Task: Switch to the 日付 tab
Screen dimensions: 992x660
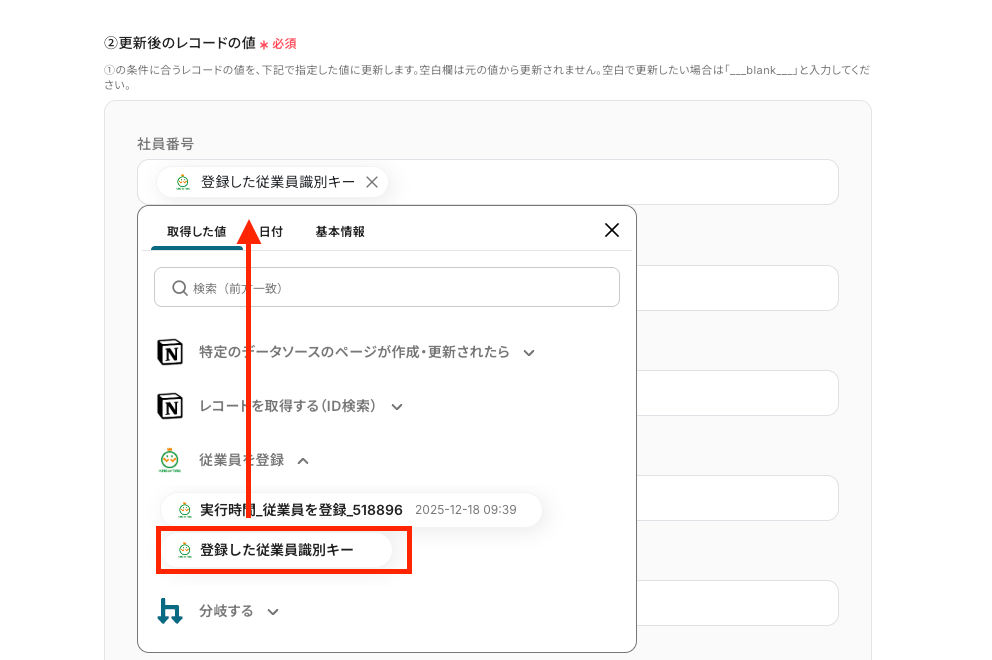Action: point(271,232)
